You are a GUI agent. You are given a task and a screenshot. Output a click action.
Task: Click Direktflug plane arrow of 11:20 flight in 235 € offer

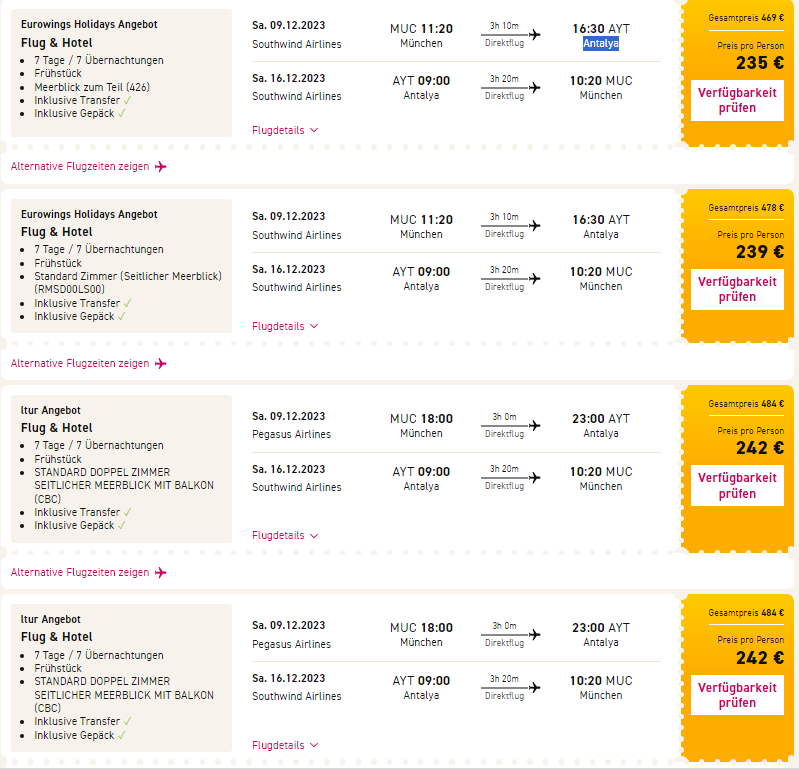(534, 34)
